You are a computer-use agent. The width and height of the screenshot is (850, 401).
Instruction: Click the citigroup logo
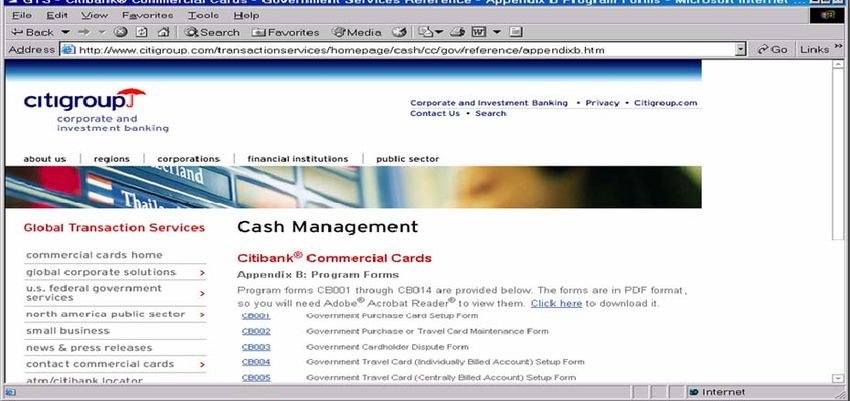[x=85, y=101]
